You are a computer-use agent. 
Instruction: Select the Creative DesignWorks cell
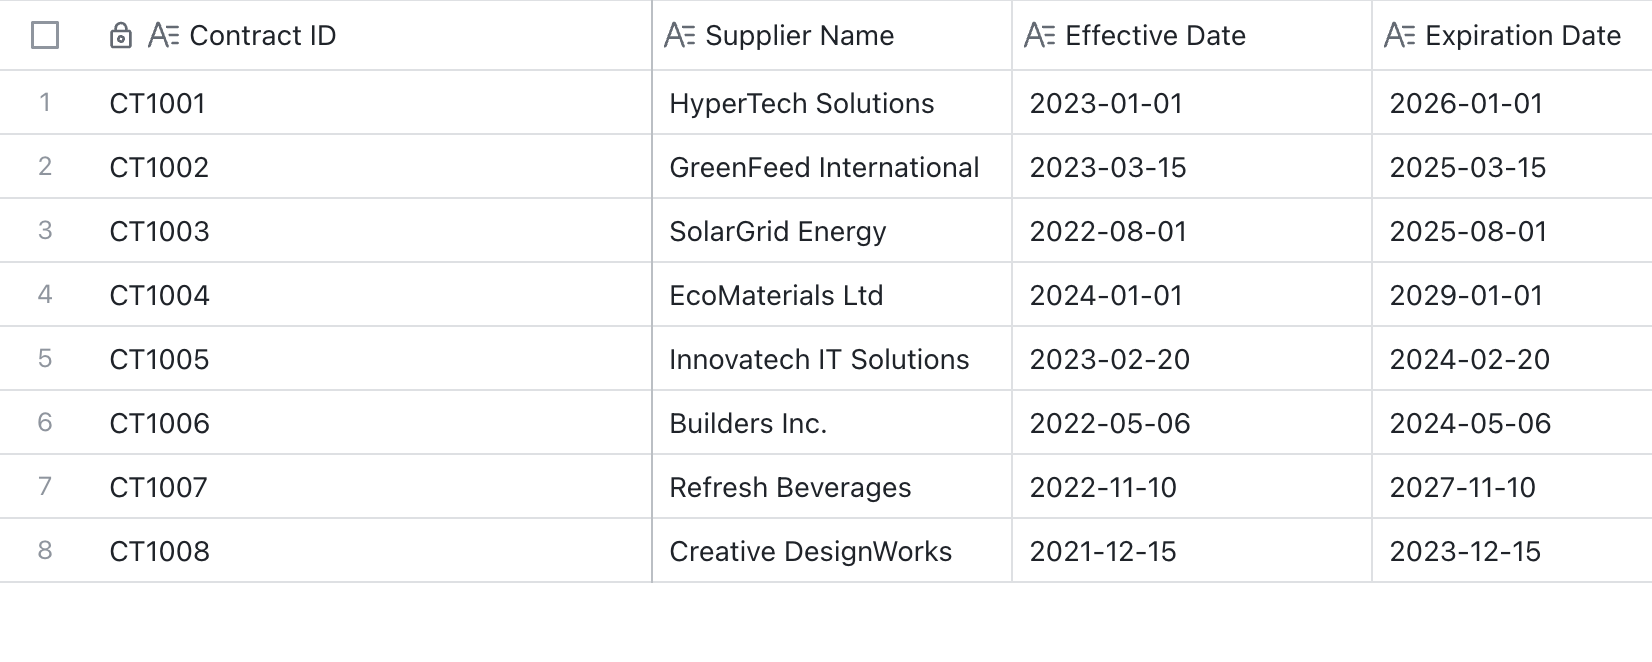point(832,551)
